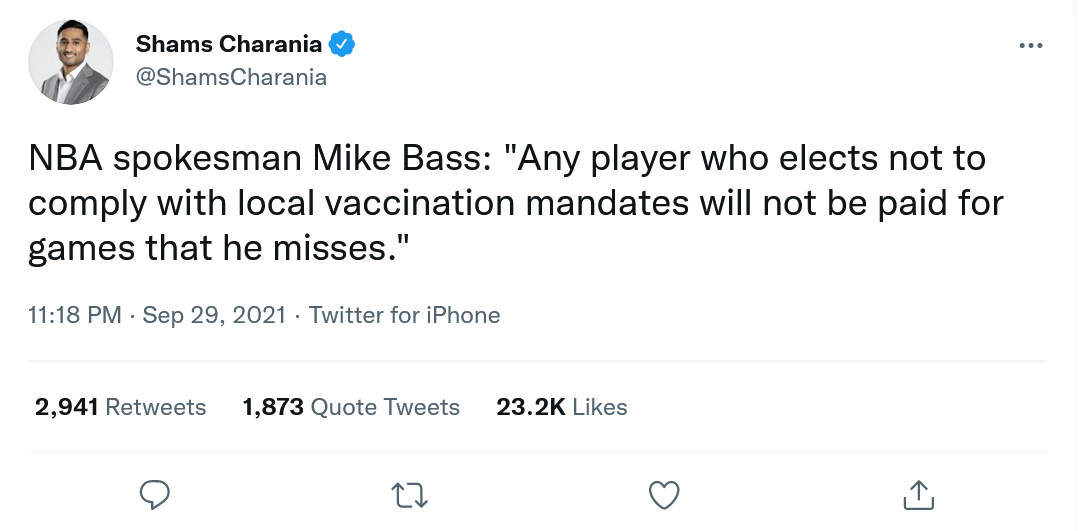1087x531 pixels.
Task: View the 2,941 Retweets list
Action: point(120,407)
